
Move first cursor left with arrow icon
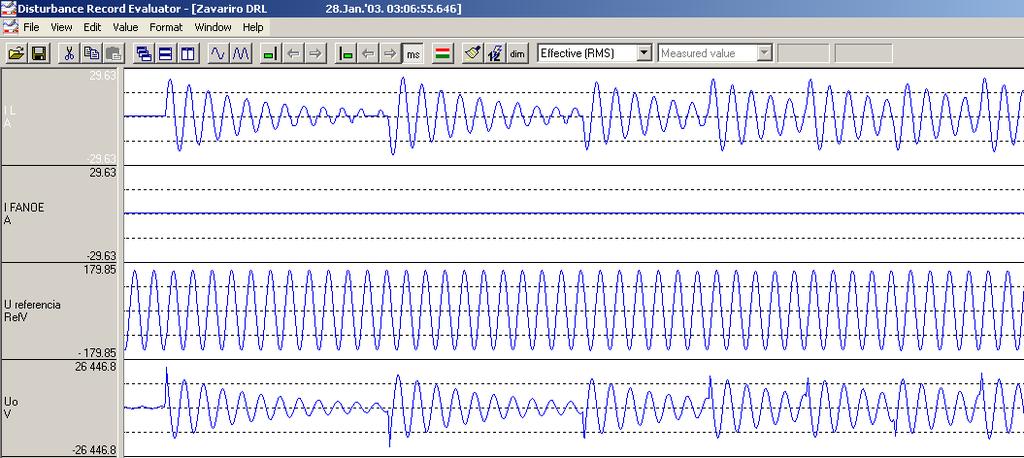pyautogui.click(x=293, y=54)
